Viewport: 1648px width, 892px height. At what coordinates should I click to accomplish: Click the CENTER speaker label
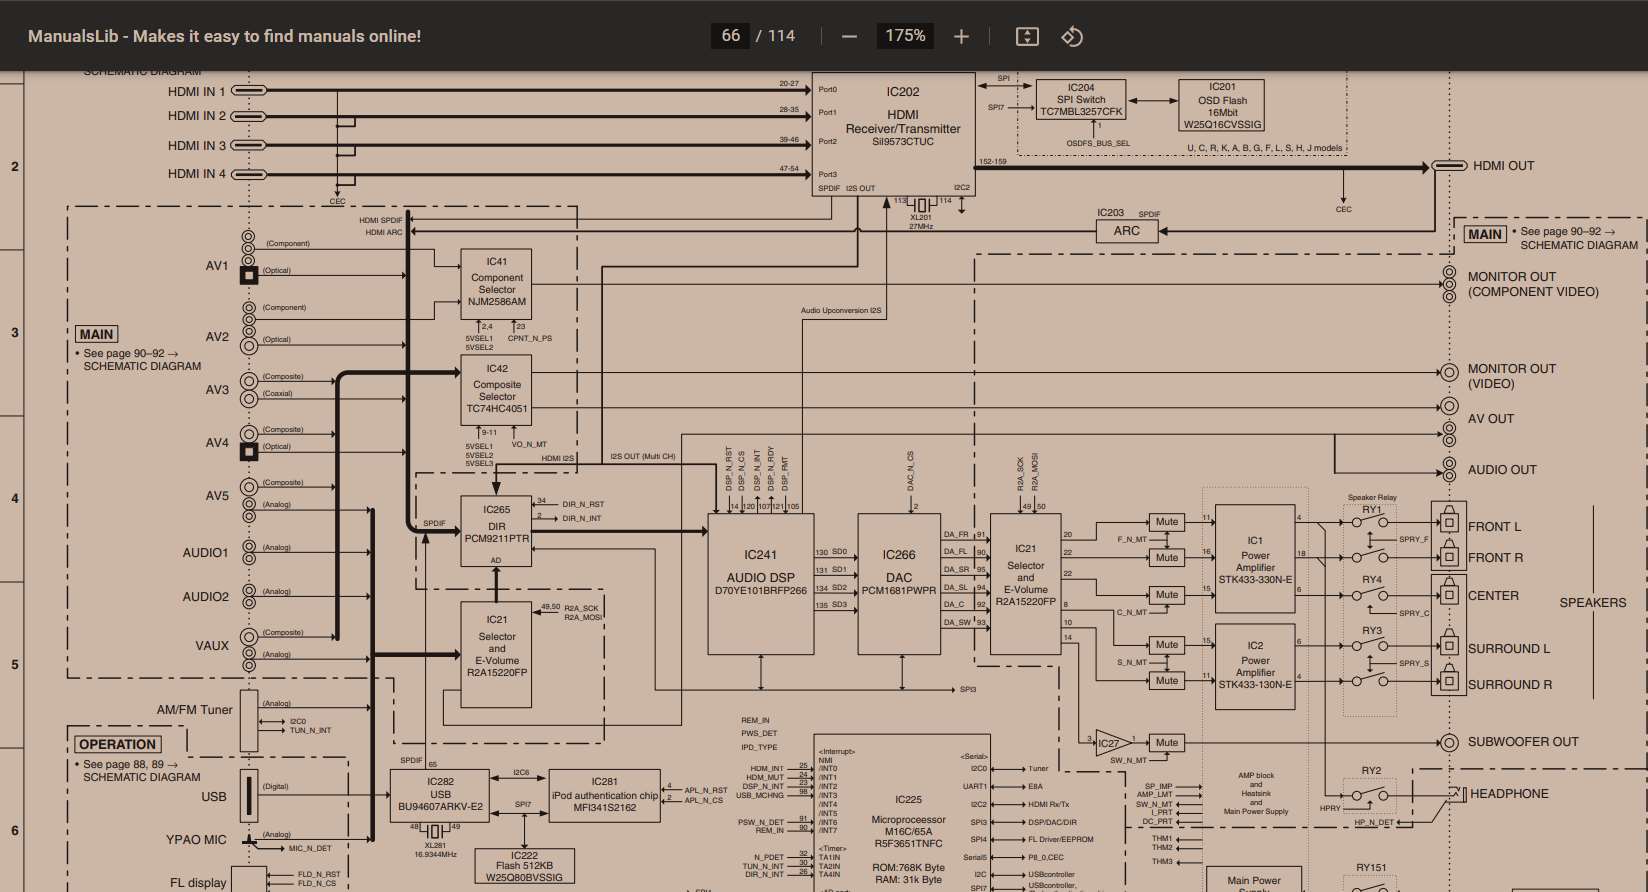point(1493,596)
